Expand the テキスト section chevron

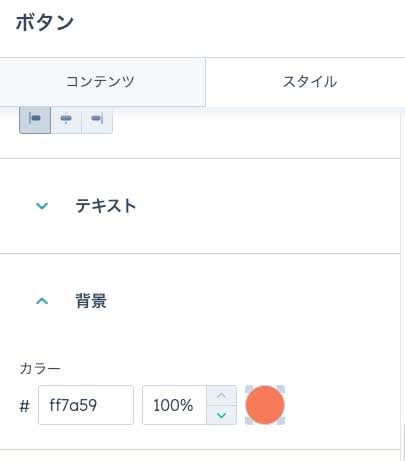42,206
